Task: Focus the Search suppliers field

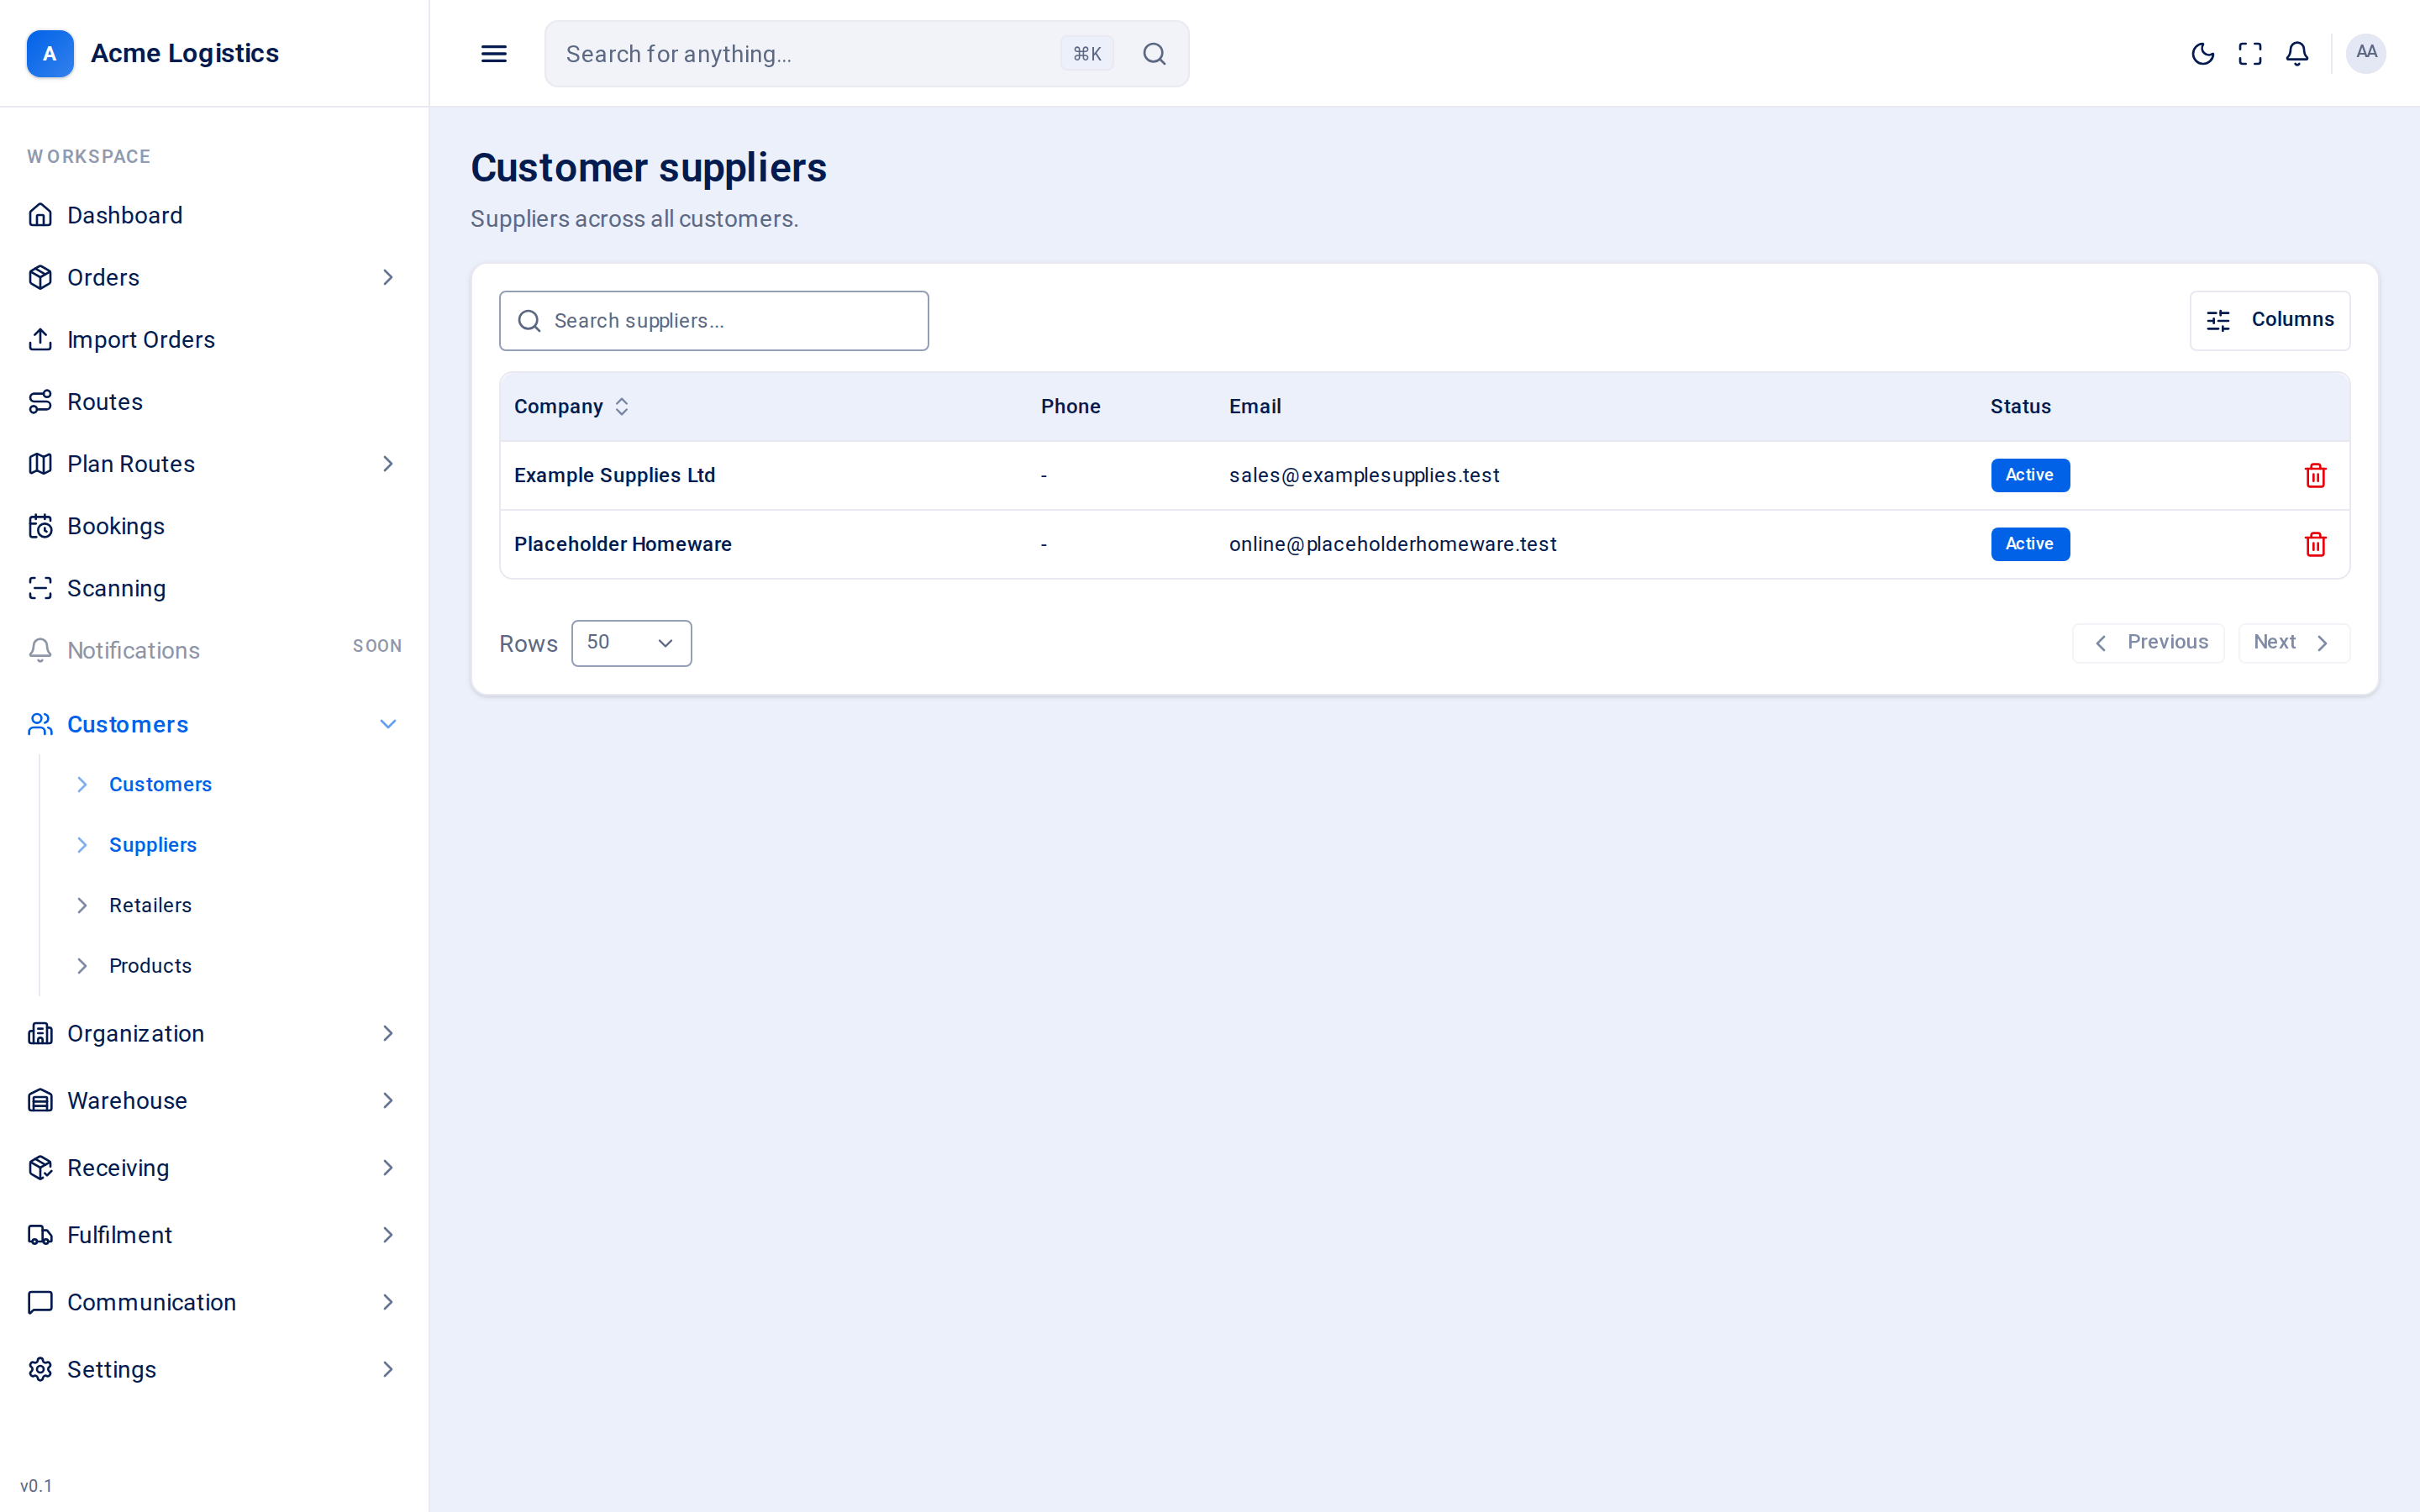Action: tap(713, 321)
